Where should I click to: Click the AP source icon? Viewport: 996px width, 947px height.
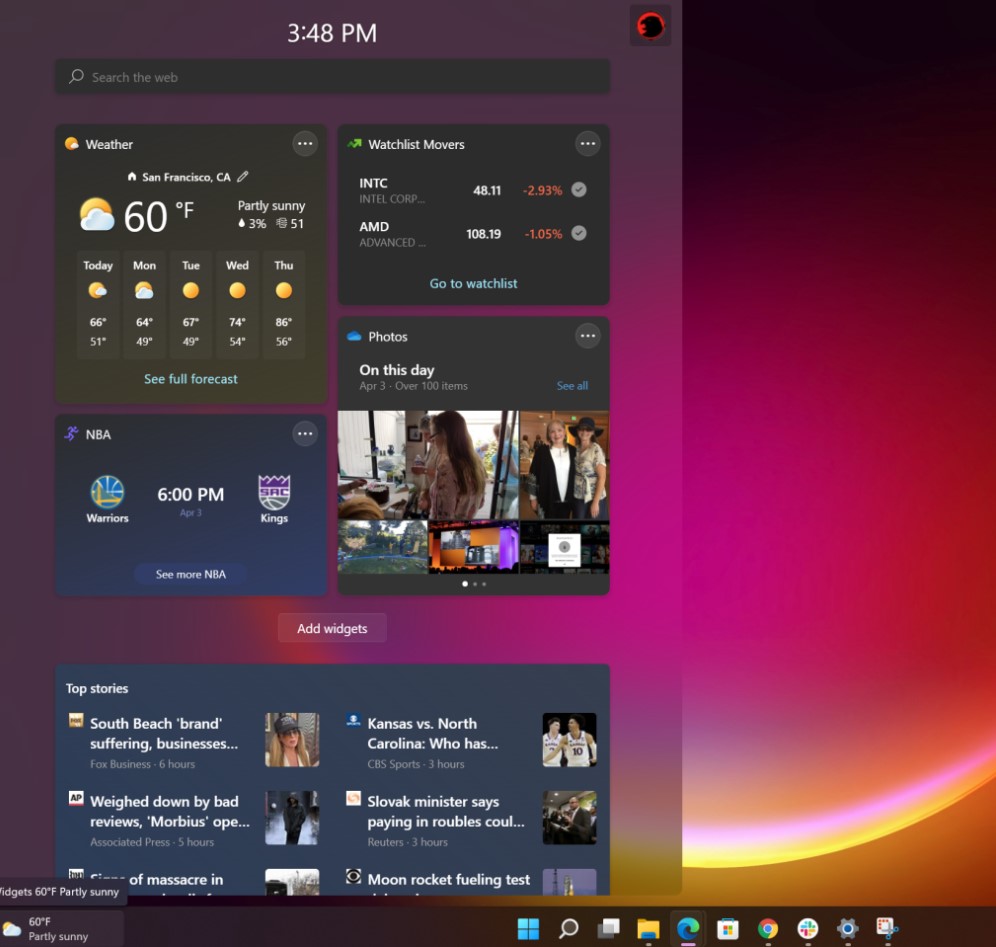click(x=76, y=798)
